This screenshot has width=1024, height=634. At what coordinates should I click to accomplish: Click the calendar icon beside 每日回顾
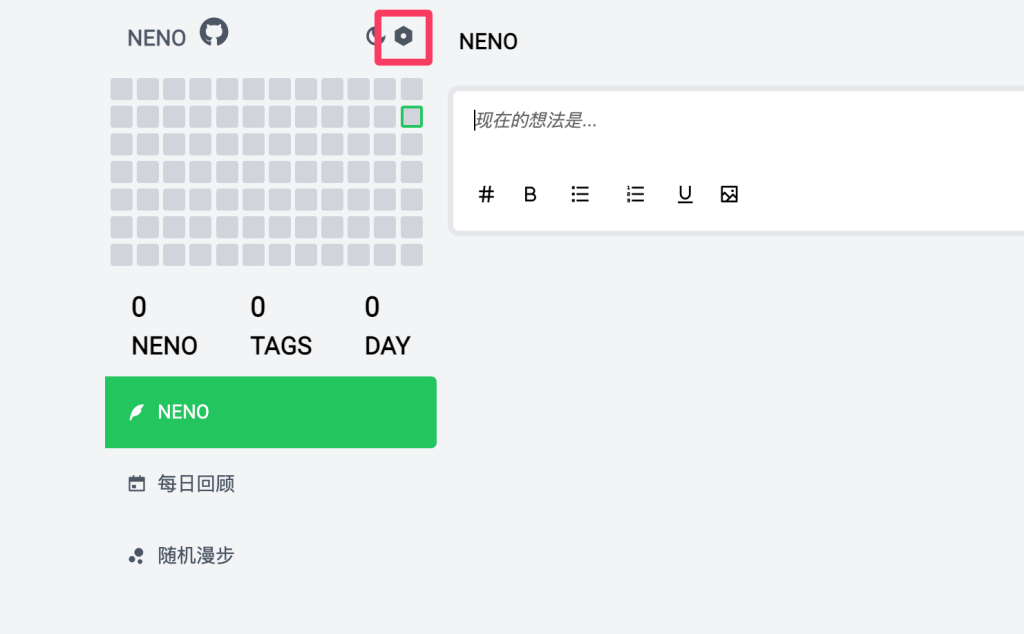[x=137, y=484]
